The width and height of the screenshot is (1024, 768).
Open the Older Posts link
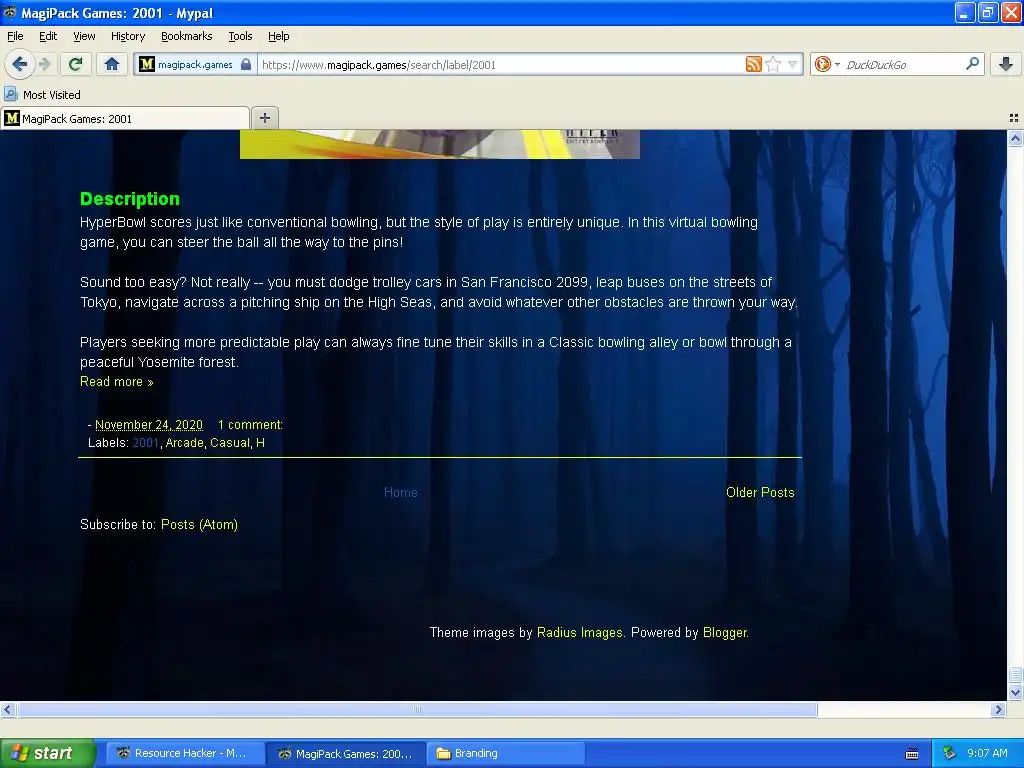click(760, 492)
